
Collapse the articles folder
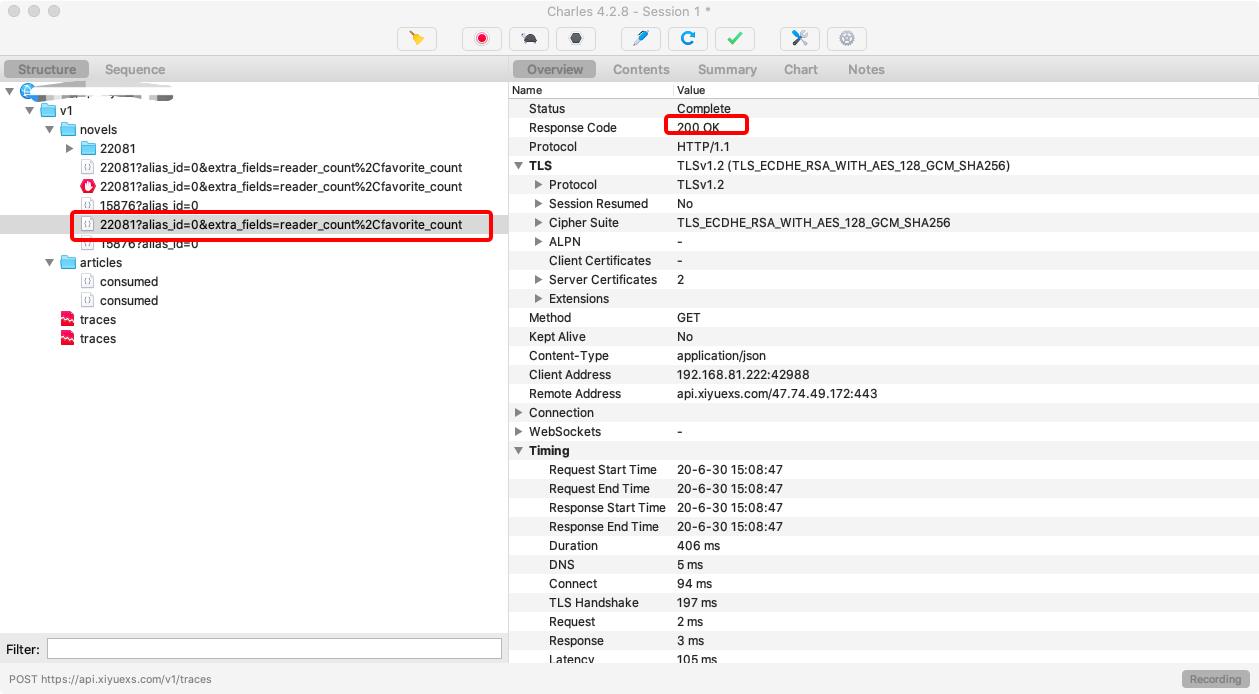tap(50, 262)
